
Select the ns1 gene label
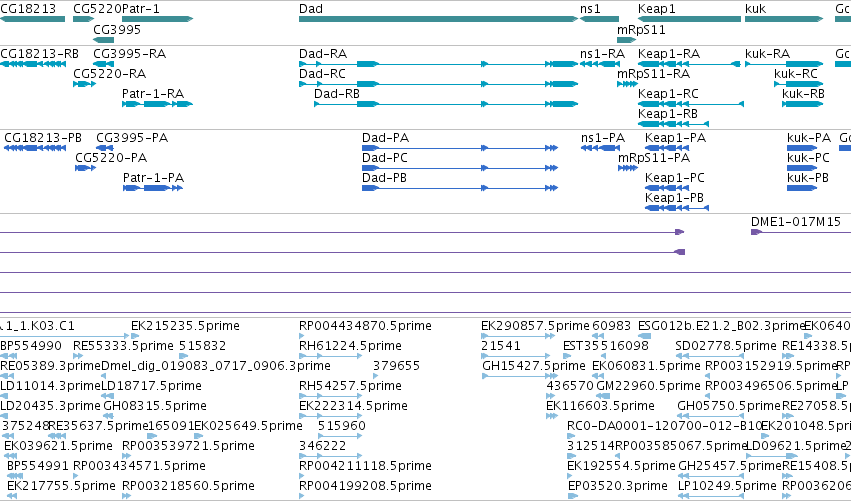pyautogui.click(x=590, y=9)
